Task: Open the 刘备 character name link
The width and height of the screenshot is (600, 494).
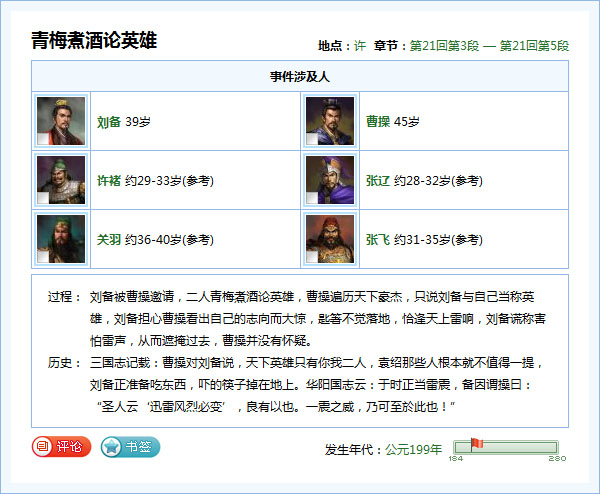Action: 108,122
